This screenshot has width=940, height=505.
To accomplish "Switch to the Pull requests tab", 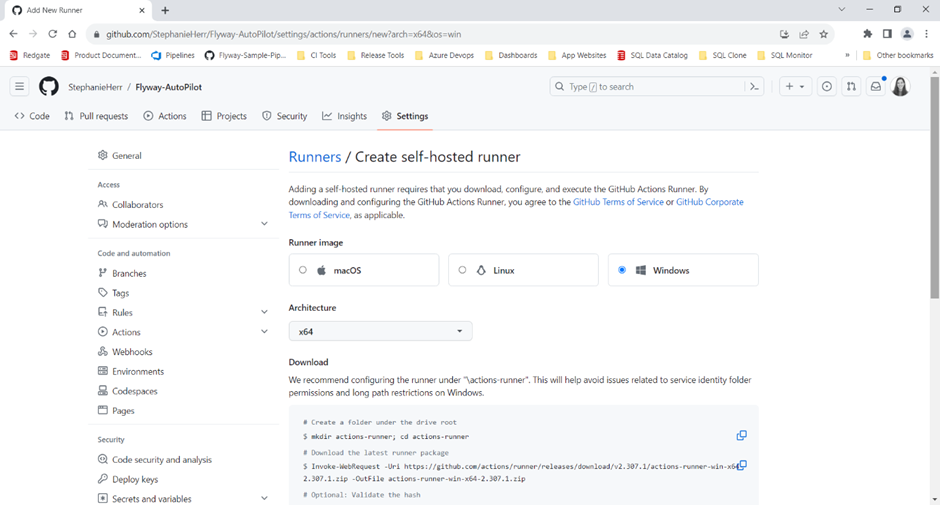I will pos(96,116).
